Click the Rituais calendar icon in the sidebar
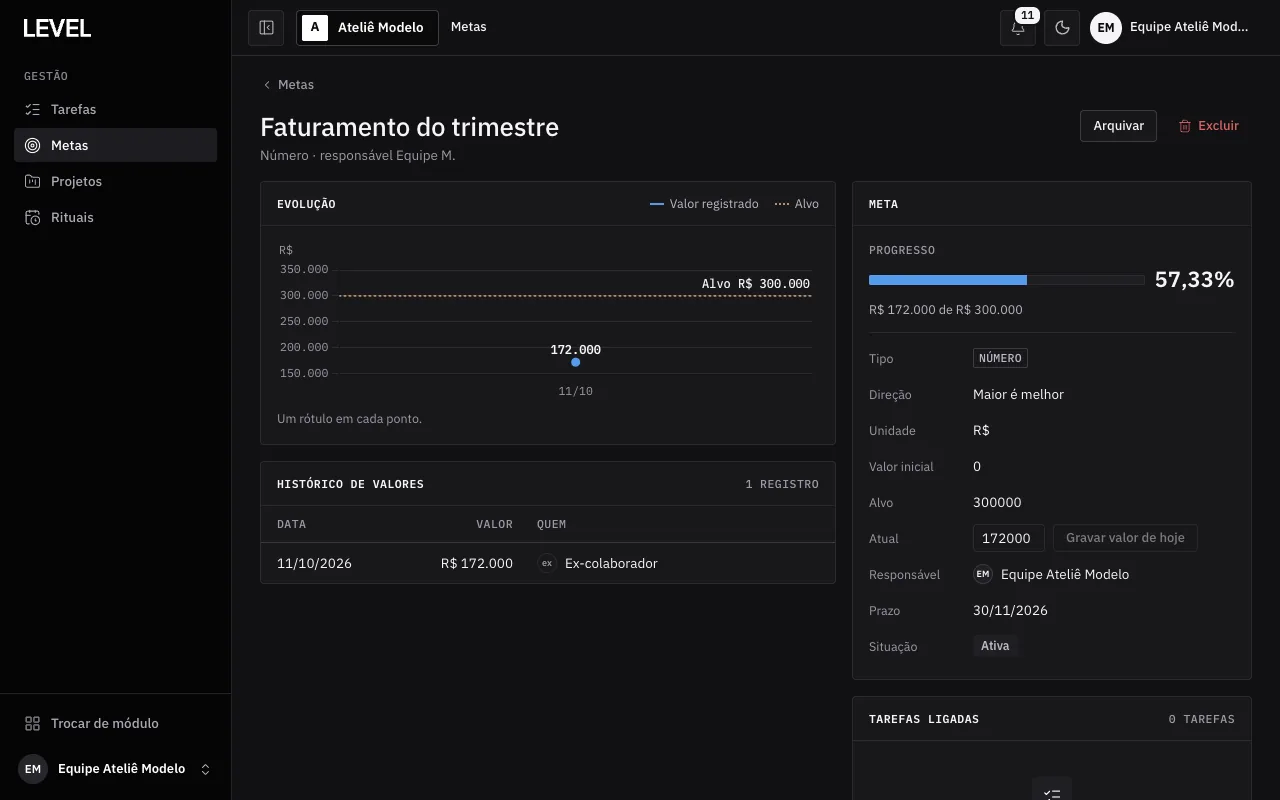 coord(33,217)
